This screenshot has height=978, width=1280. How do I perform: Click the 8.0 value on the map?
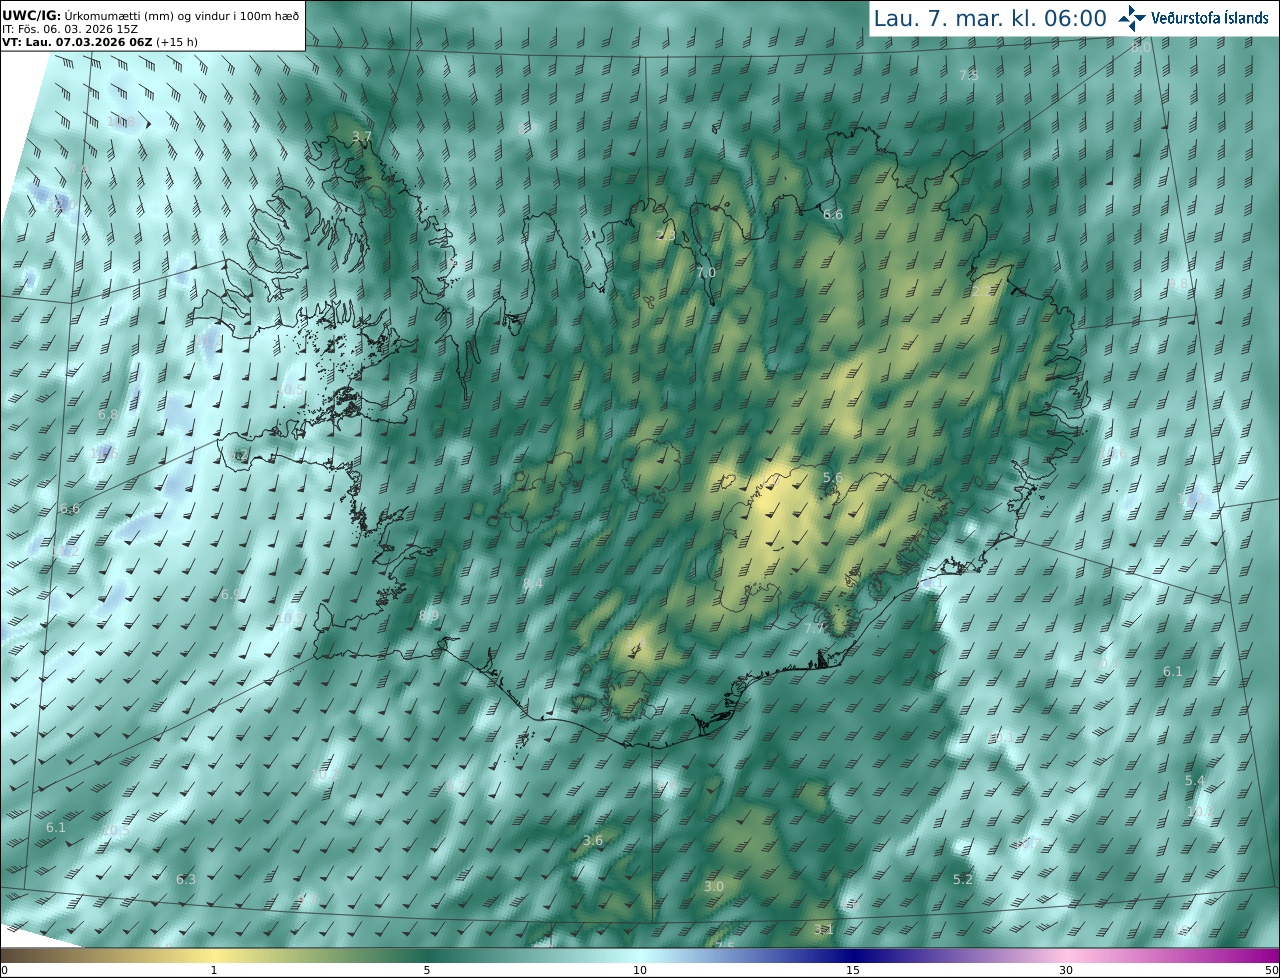pos(1141,47)
